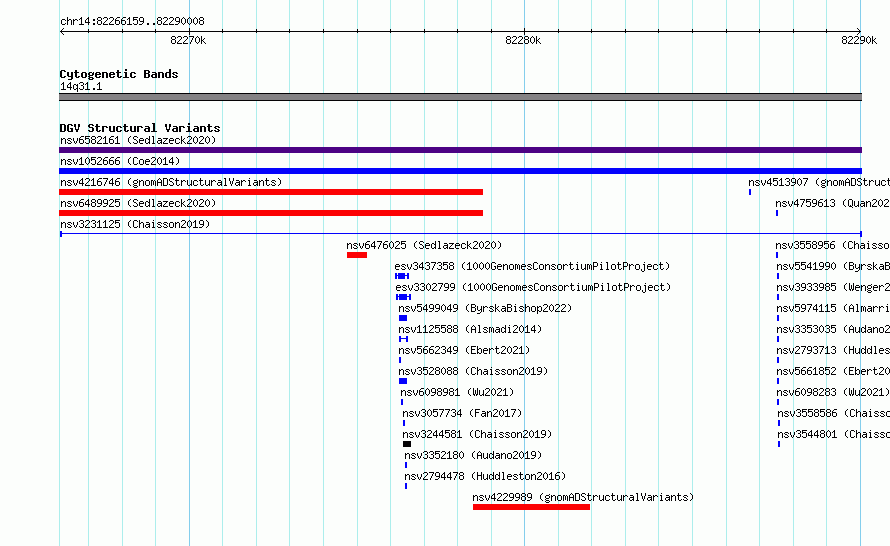Open the nsv5662349 (Ebert2021) label
Viewport: 890px width, 546px height.
point(464,350)
